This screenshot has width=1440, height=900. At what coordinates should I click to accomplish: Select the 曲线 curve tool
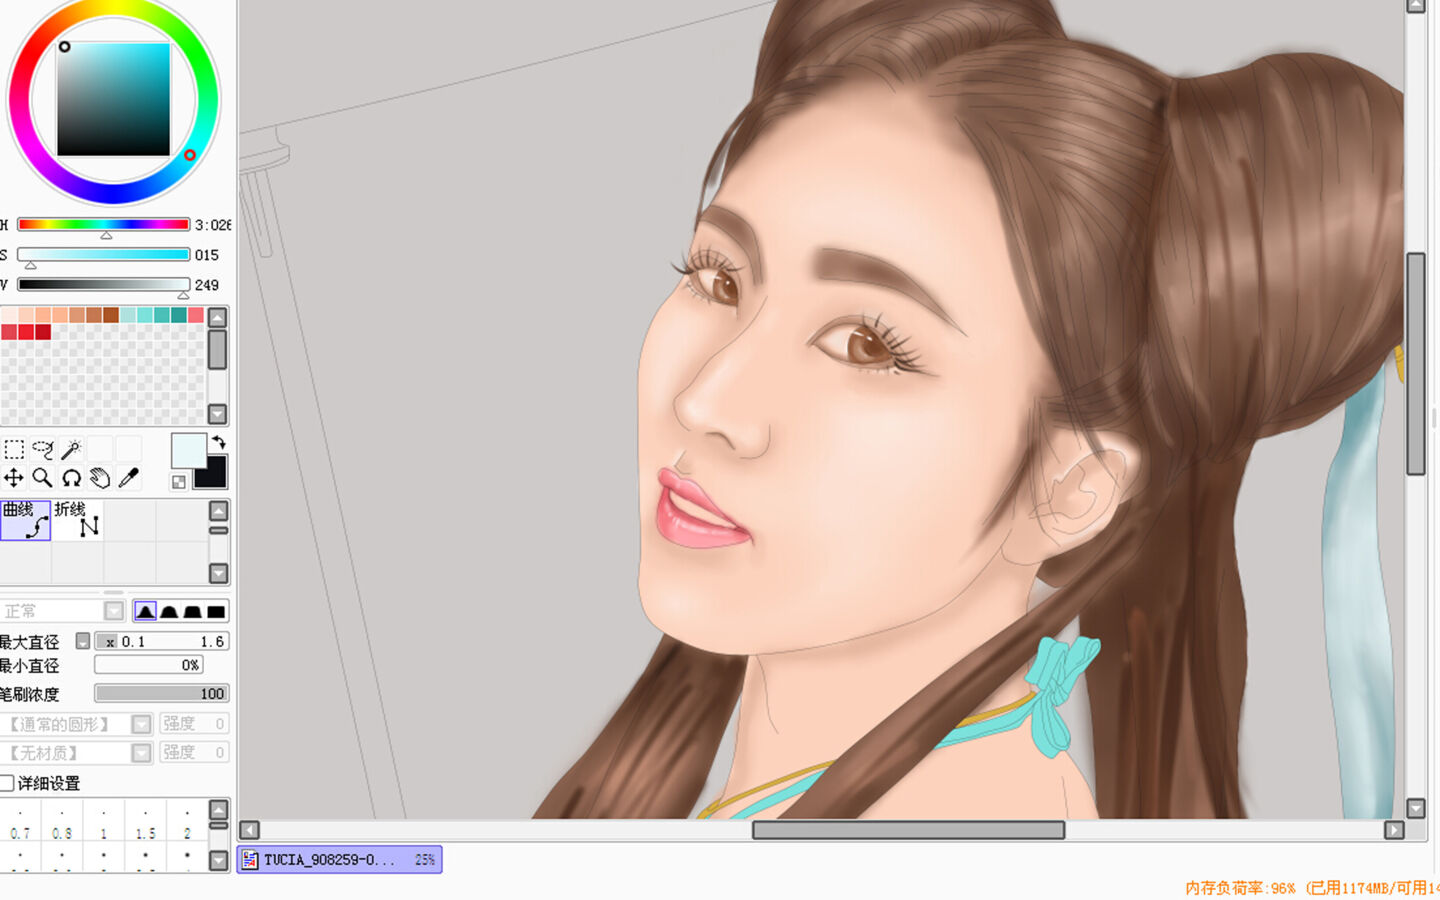[x=25, y=520]
